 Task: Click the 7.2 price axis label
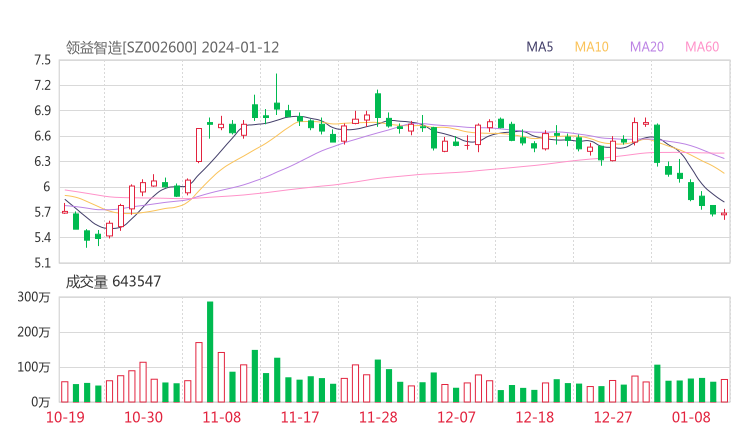42,85
